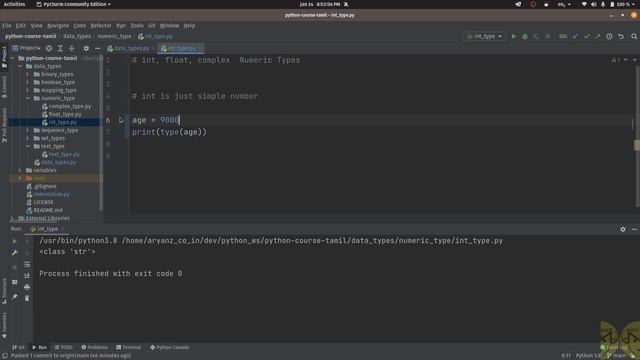Screen dimensions: 640x360
Task: Collapse the text_type folder
Action: 28,146
